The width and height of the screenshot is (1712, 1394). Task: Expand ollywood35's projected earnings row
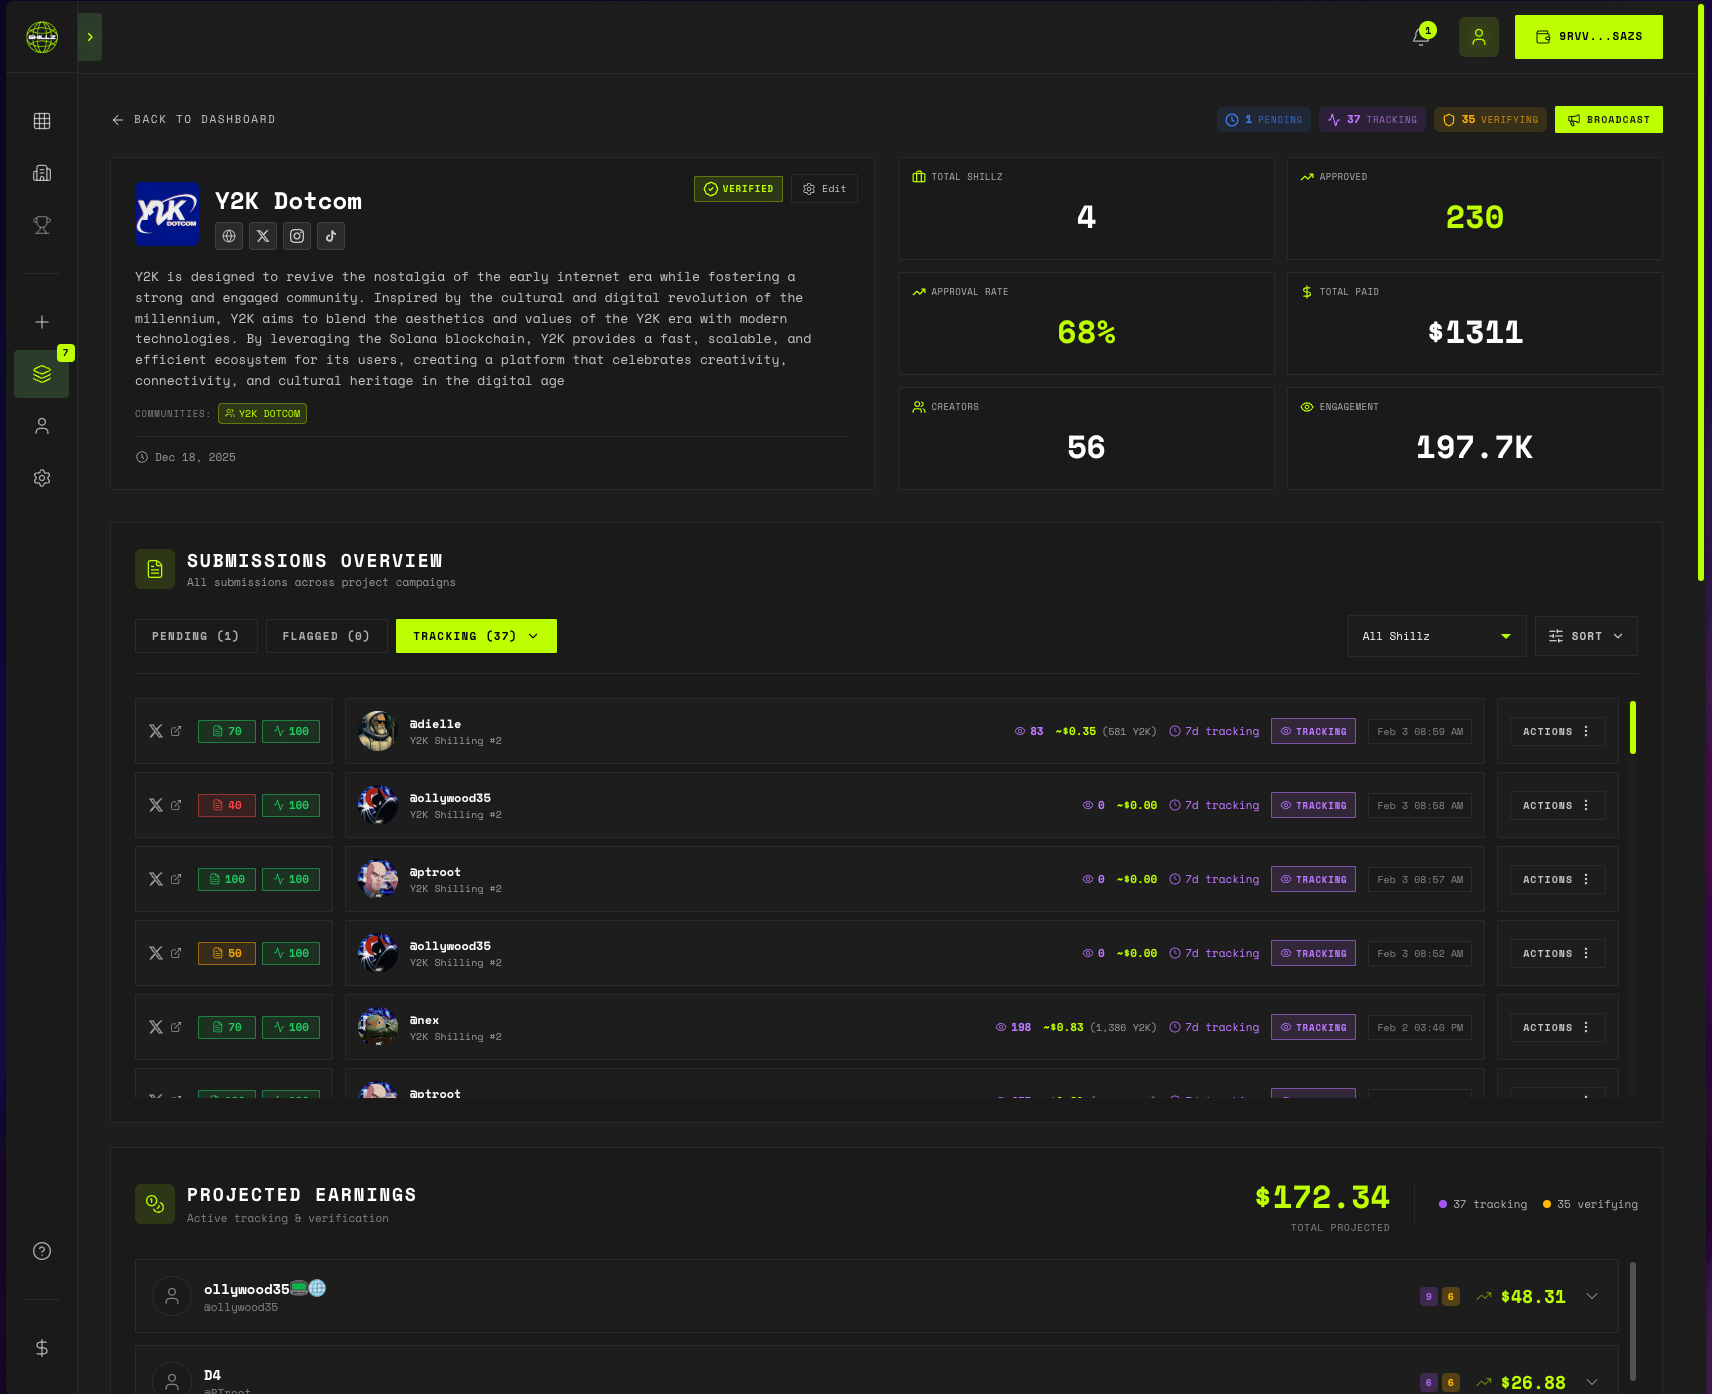click(x=1591, y=1296)
